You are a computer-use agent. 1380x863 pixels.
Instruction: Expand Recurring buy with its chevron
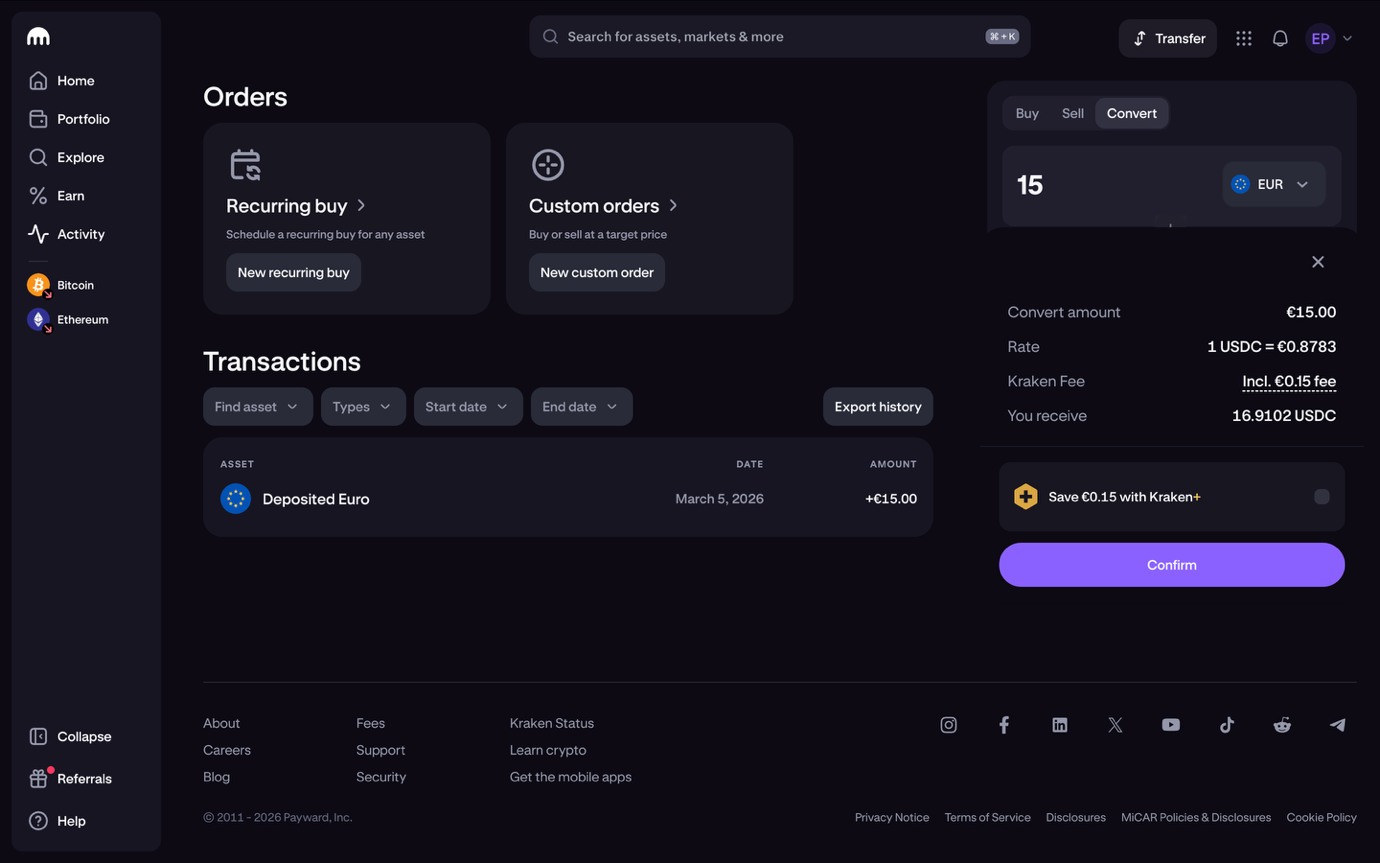click(x=362, y=206)
